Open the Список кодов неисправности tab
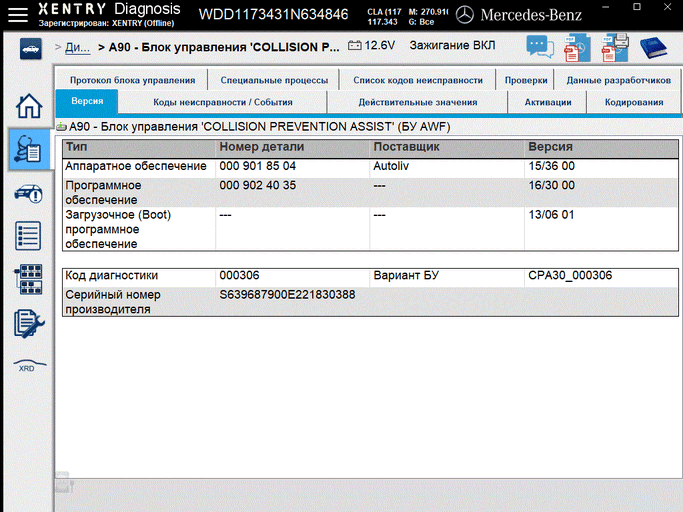Image resolution: width=683 pixels, height=512 pixels. [418, 80]
